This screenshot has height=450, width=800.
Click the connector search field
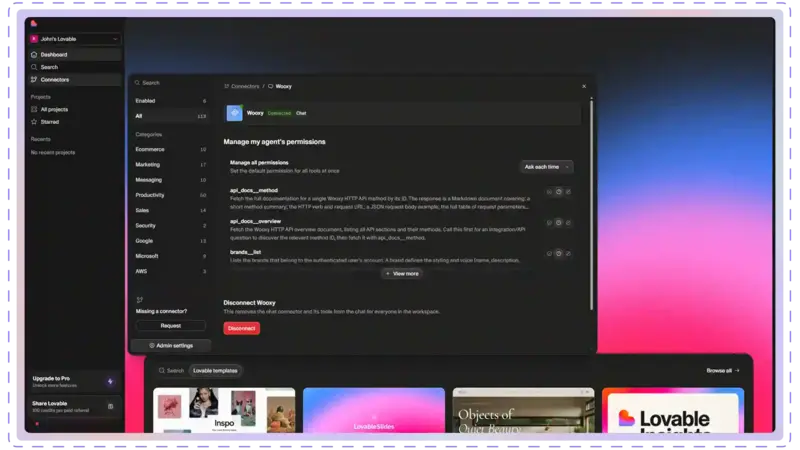click(x=170, y=83)
